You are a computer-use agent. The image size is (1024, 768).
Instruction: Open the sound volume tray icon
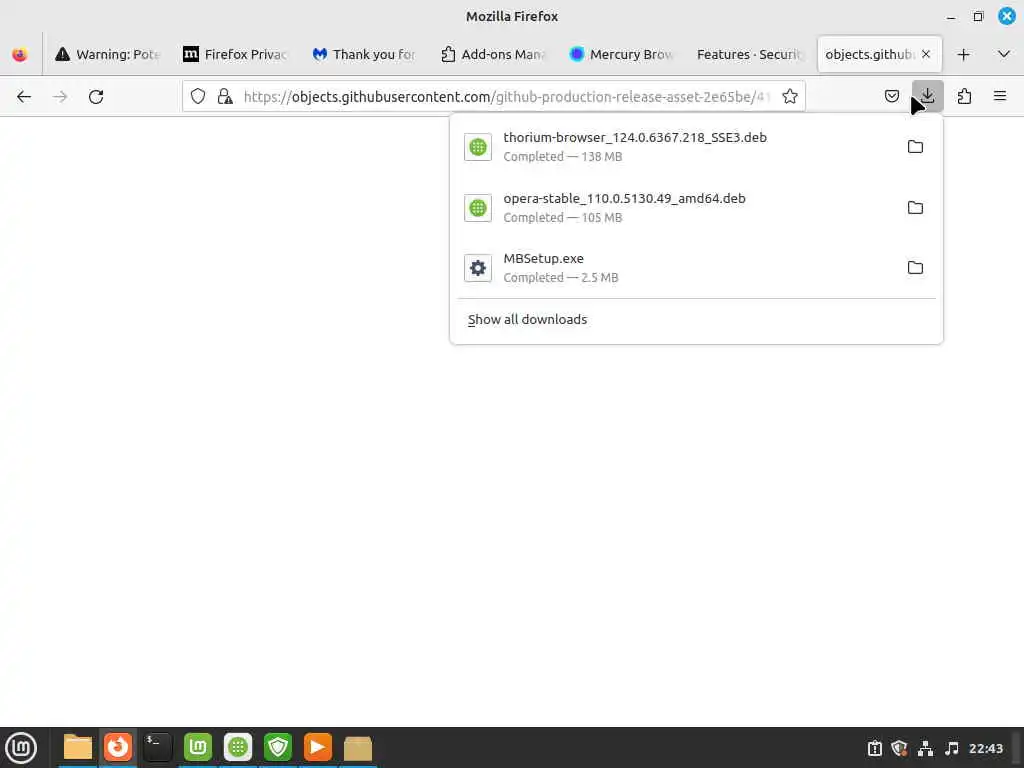[952, 748]
